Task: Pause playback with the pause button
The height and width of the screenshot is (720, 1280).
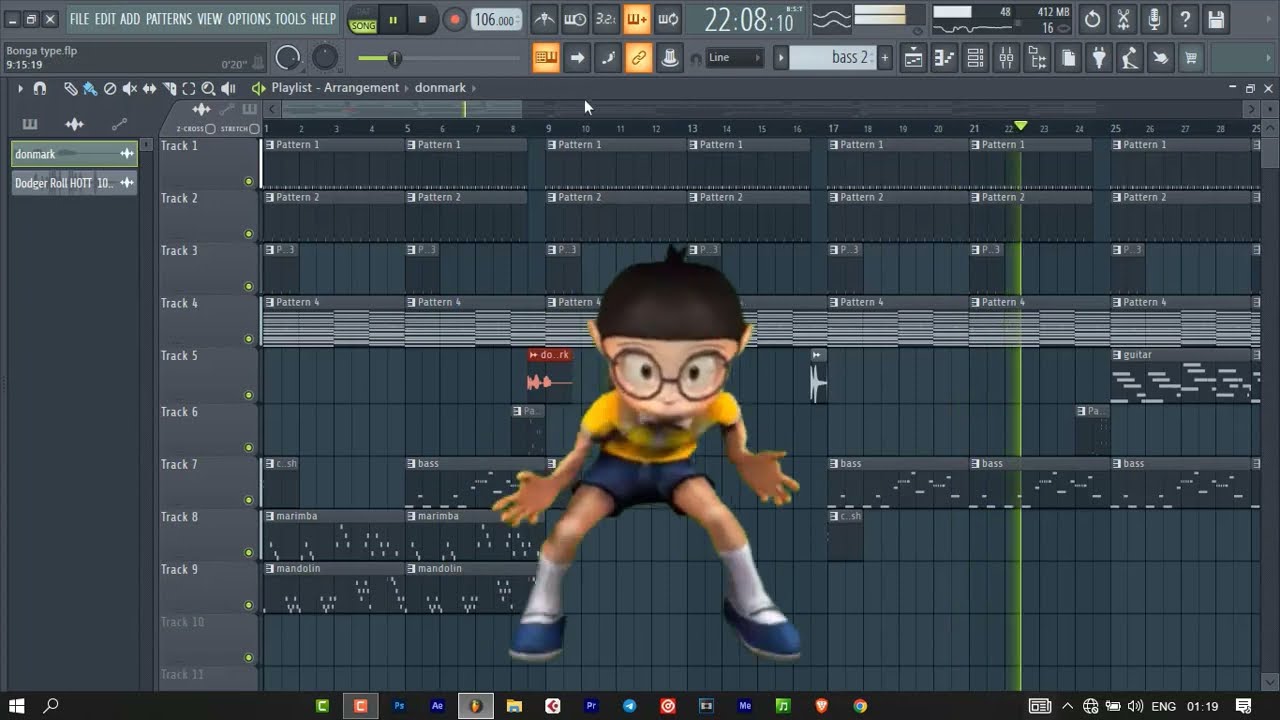Action: click(393, 19)
